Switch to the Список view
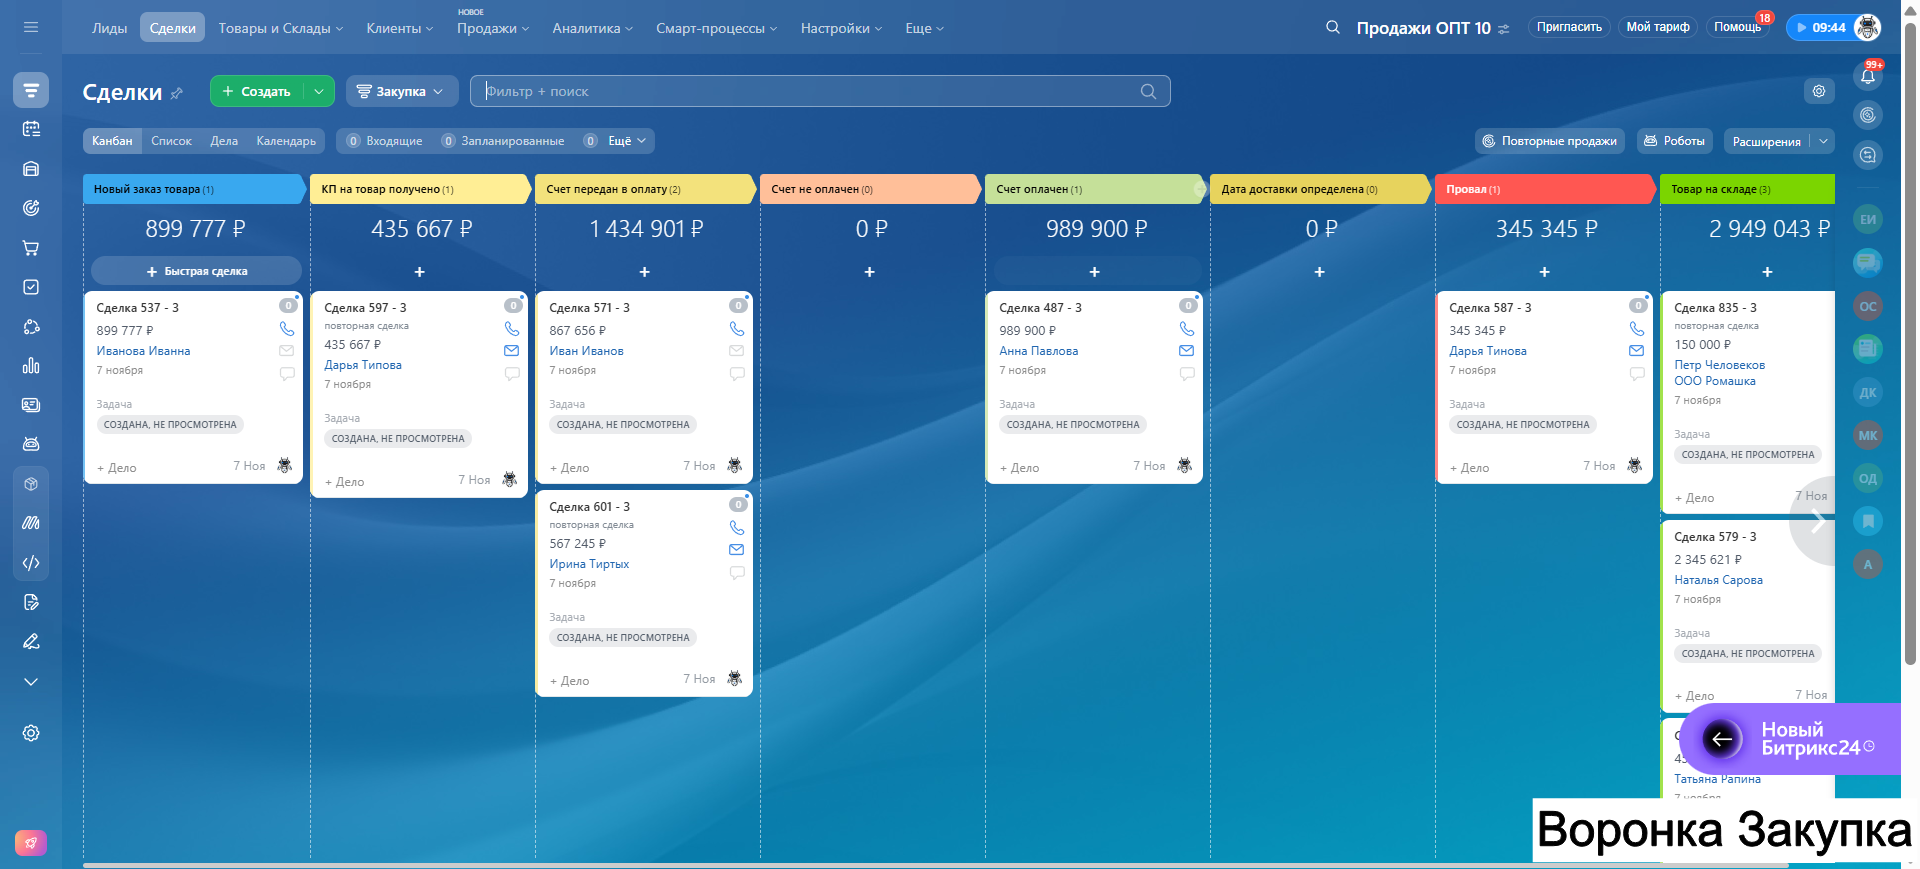This screenshot has height=869, width=1920. click(x=171, y=141)
